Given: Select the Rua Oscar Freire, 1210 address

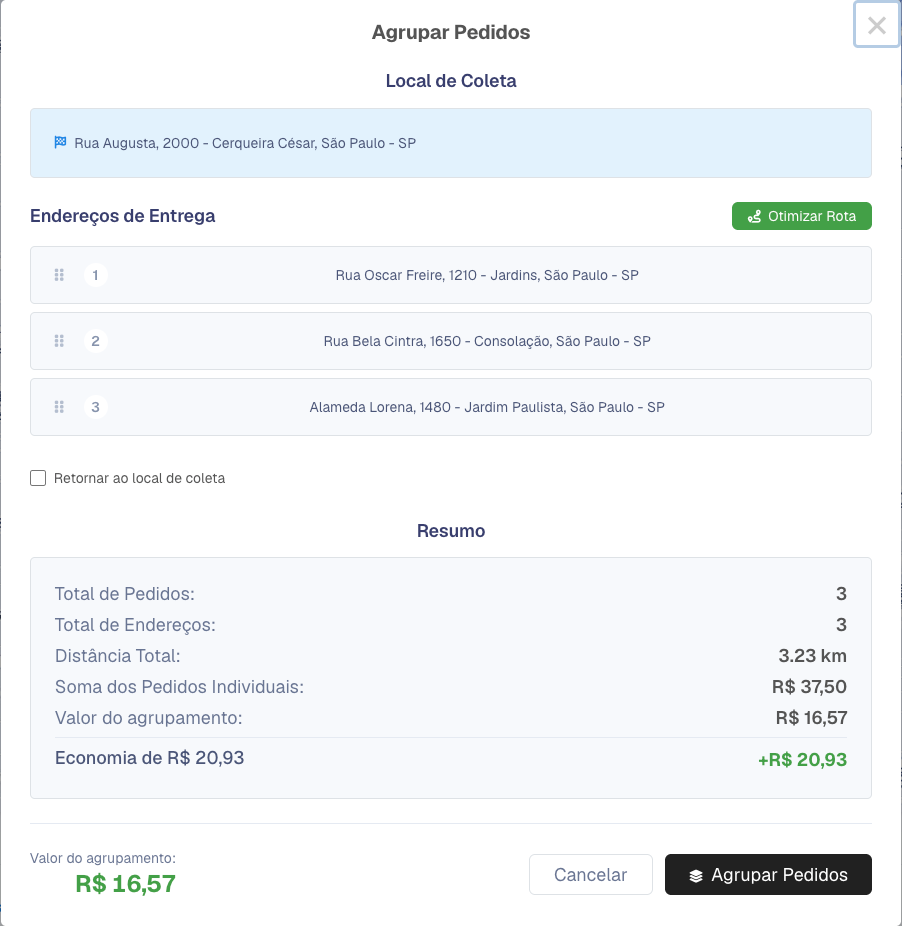Looking at the screenshot, I should tap(487, 275).
